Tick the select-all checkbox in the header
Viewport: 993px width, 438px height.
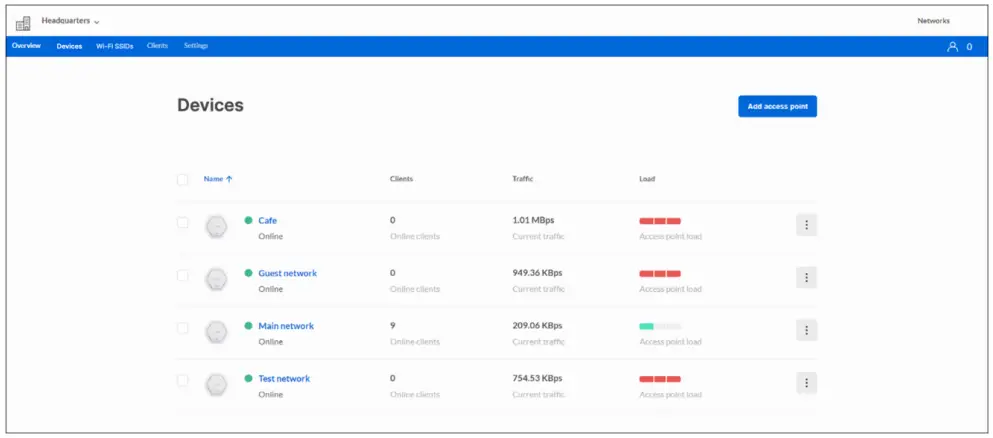click(x=182, y=179)
